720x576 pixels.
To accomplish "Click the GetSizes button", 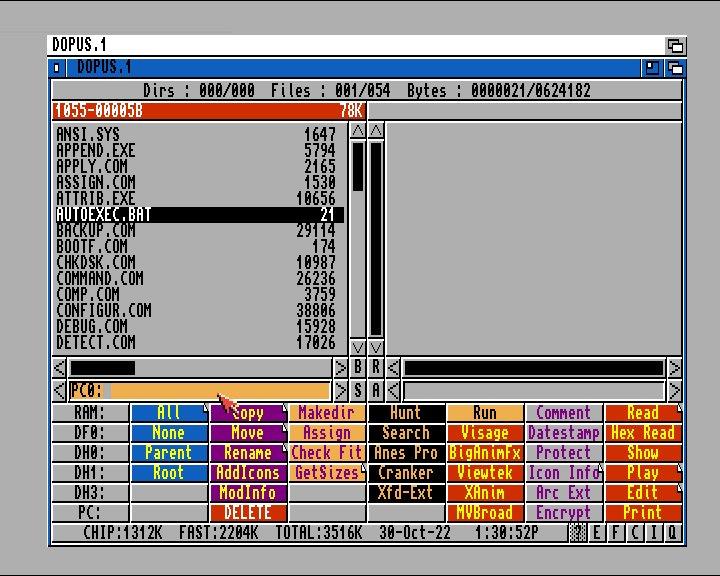I will click(327, 473).
